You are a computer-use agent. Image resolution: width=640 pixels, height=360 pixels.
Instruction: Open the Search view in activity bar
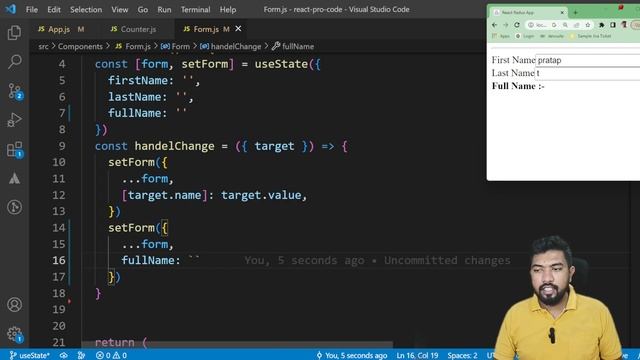(14, 62)
